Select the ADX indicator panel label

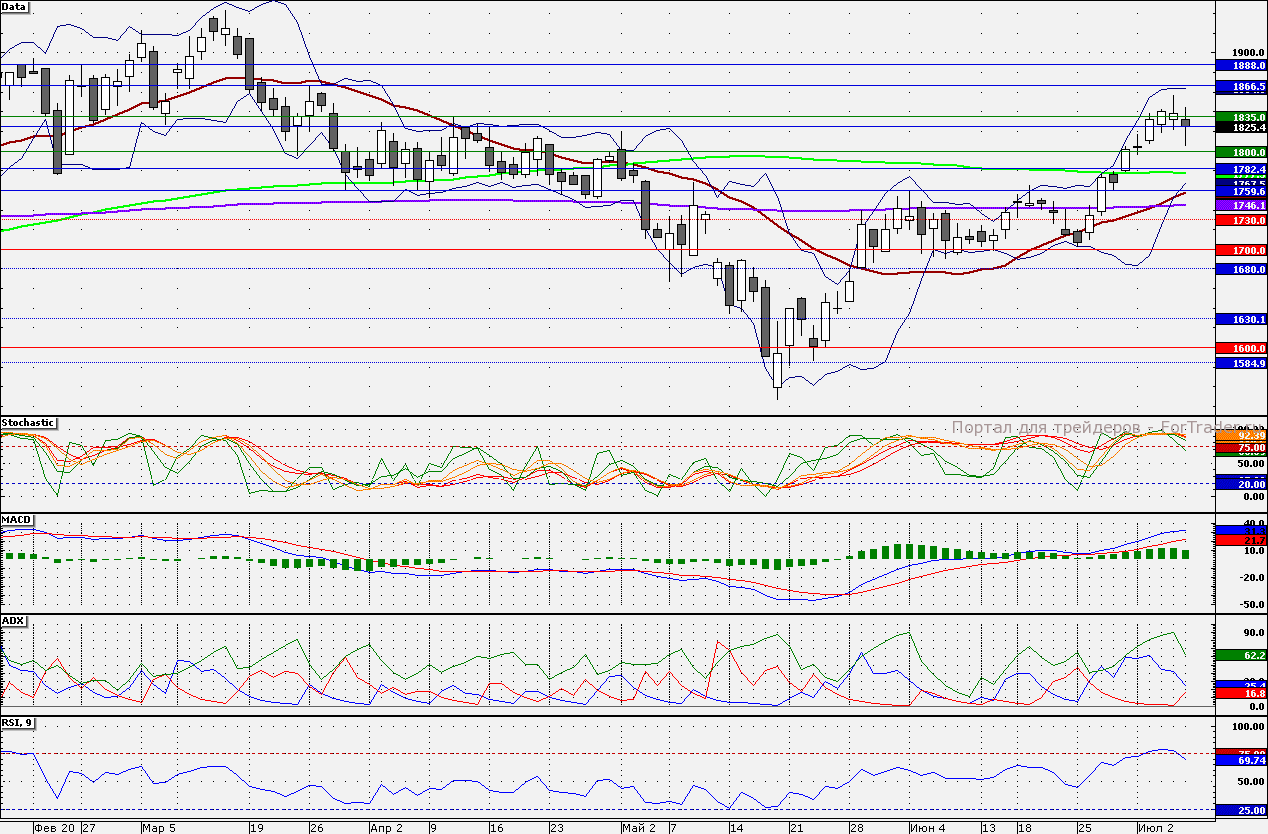point(14,621)
